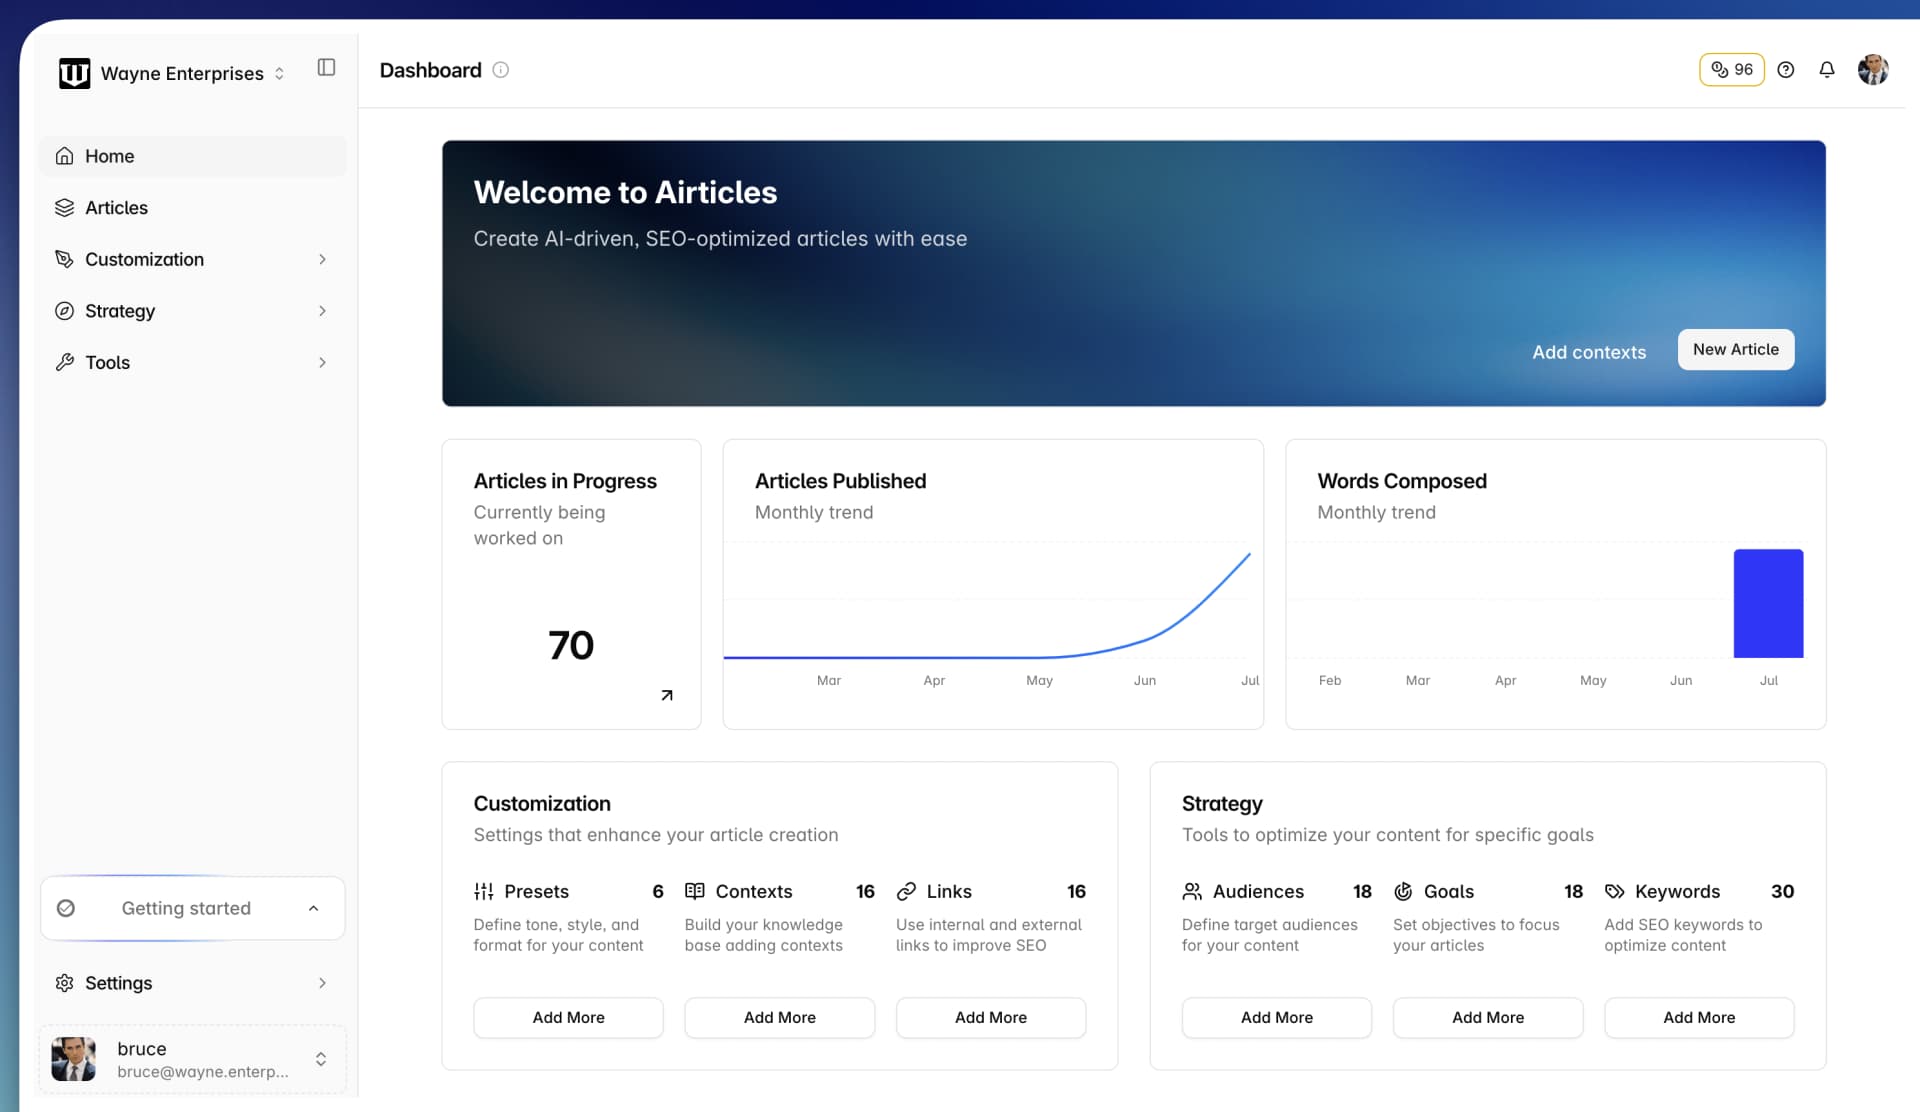Screen dimensions: 1920x1112
Task: Expand the bruce account menu
Action: click(x=321, y=1059)
